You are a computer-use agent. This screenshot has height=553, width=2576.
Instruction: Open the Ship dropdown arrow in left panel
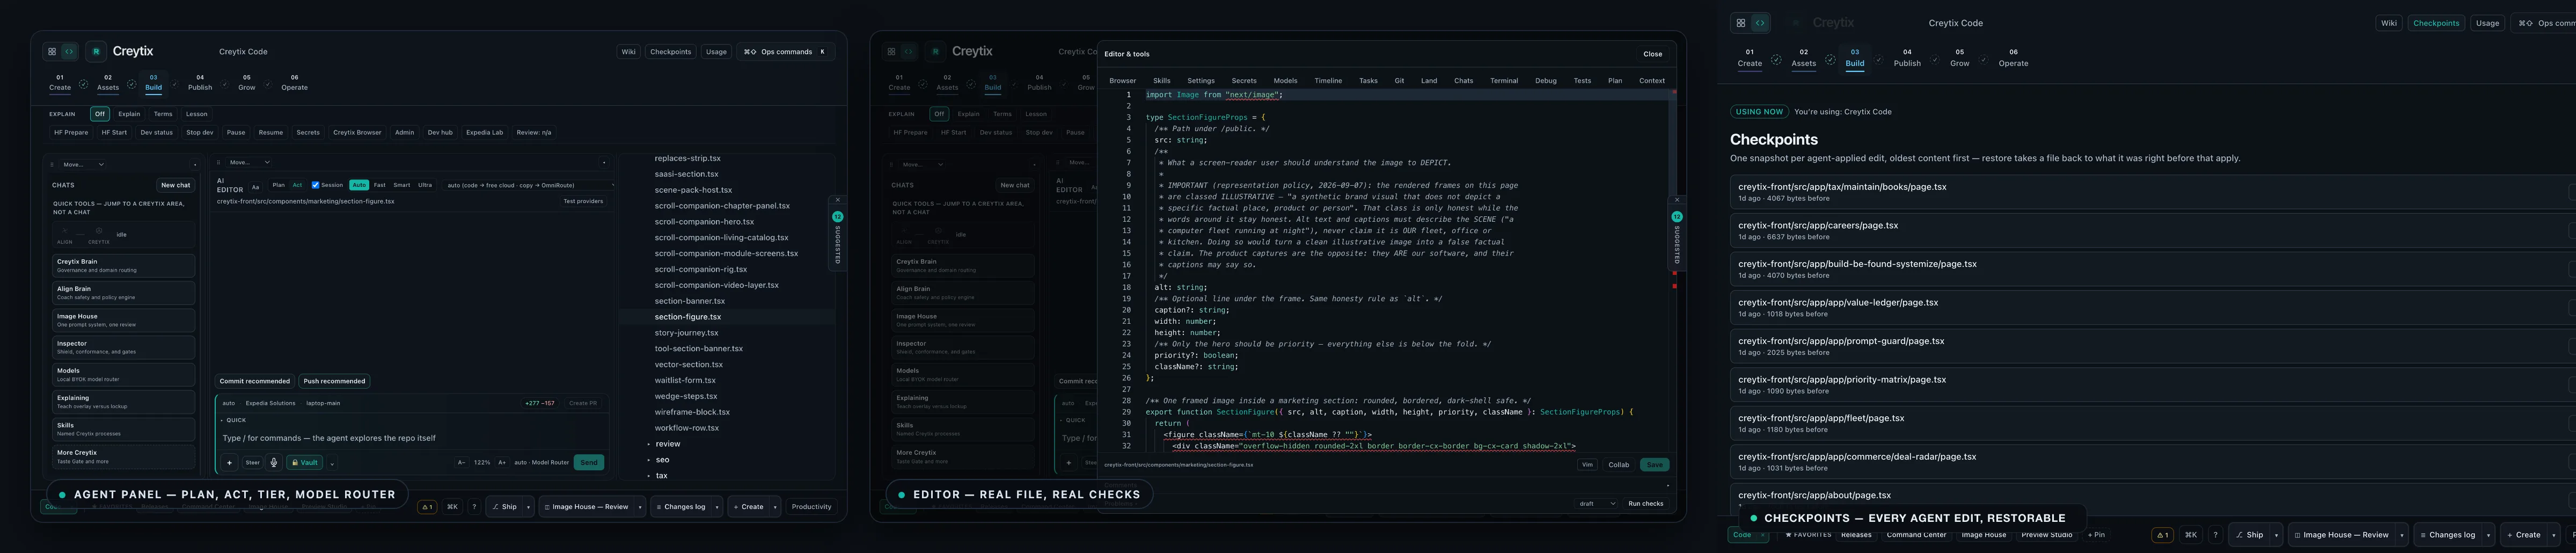528,507
